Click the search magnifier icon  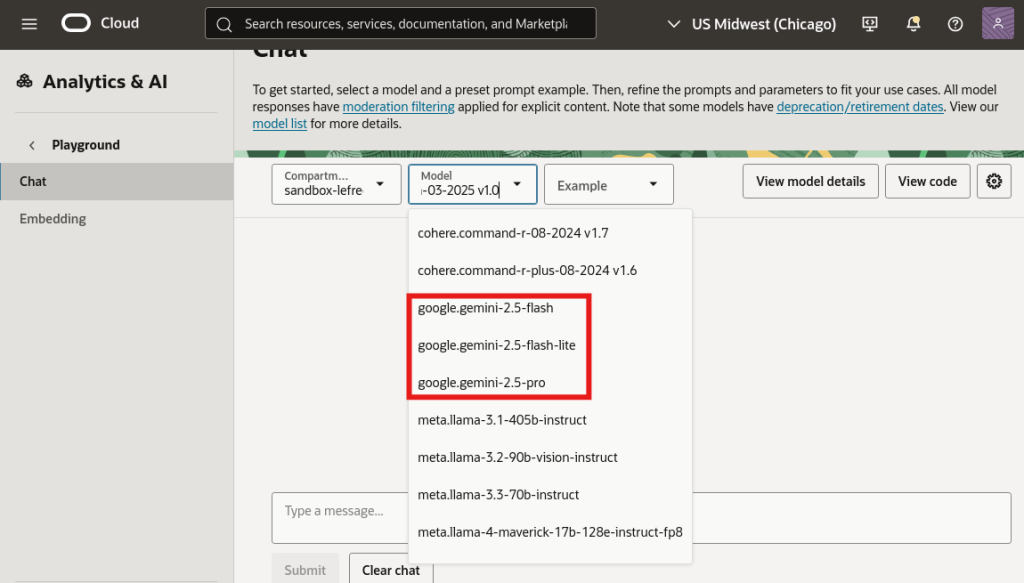coord(224,25)
